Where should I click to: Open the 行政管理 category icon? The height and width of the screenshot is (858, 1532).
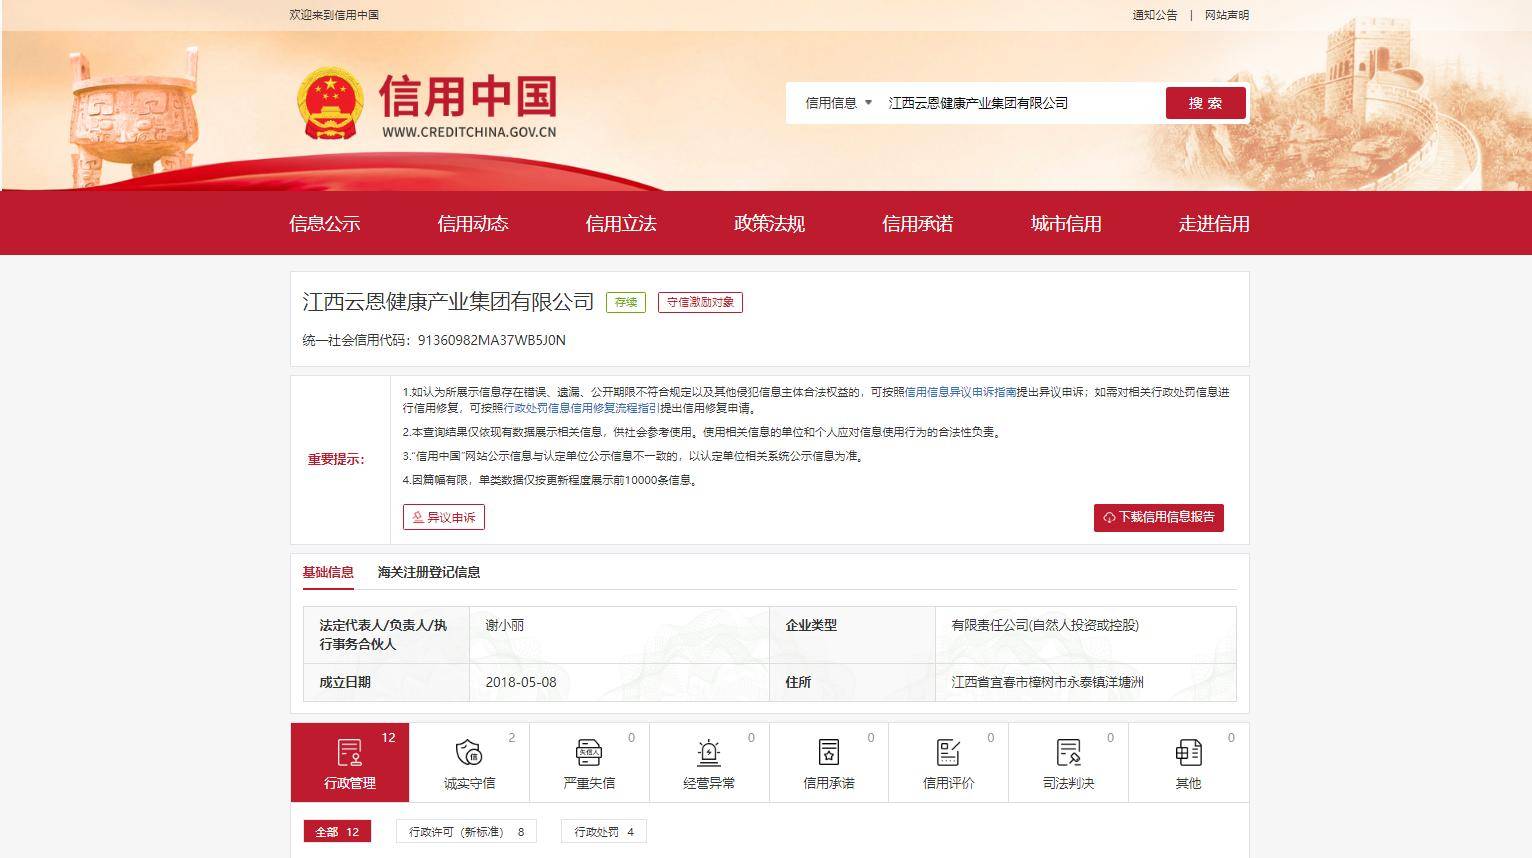point(349,752)
